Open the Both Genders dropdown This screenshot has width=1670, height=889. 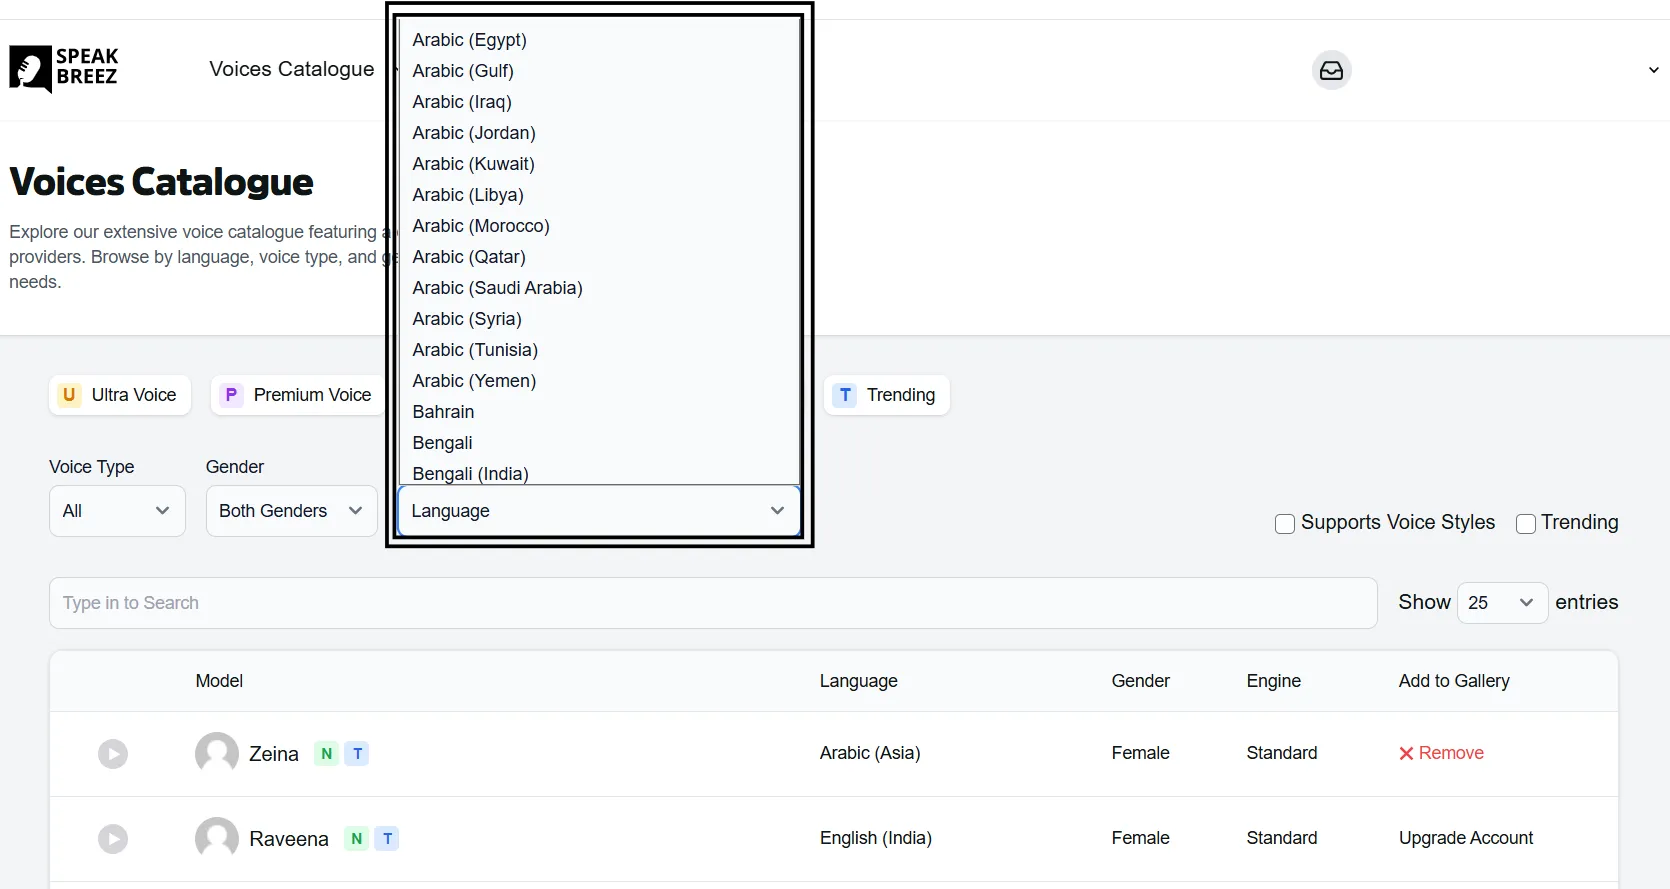click(291, 511)
